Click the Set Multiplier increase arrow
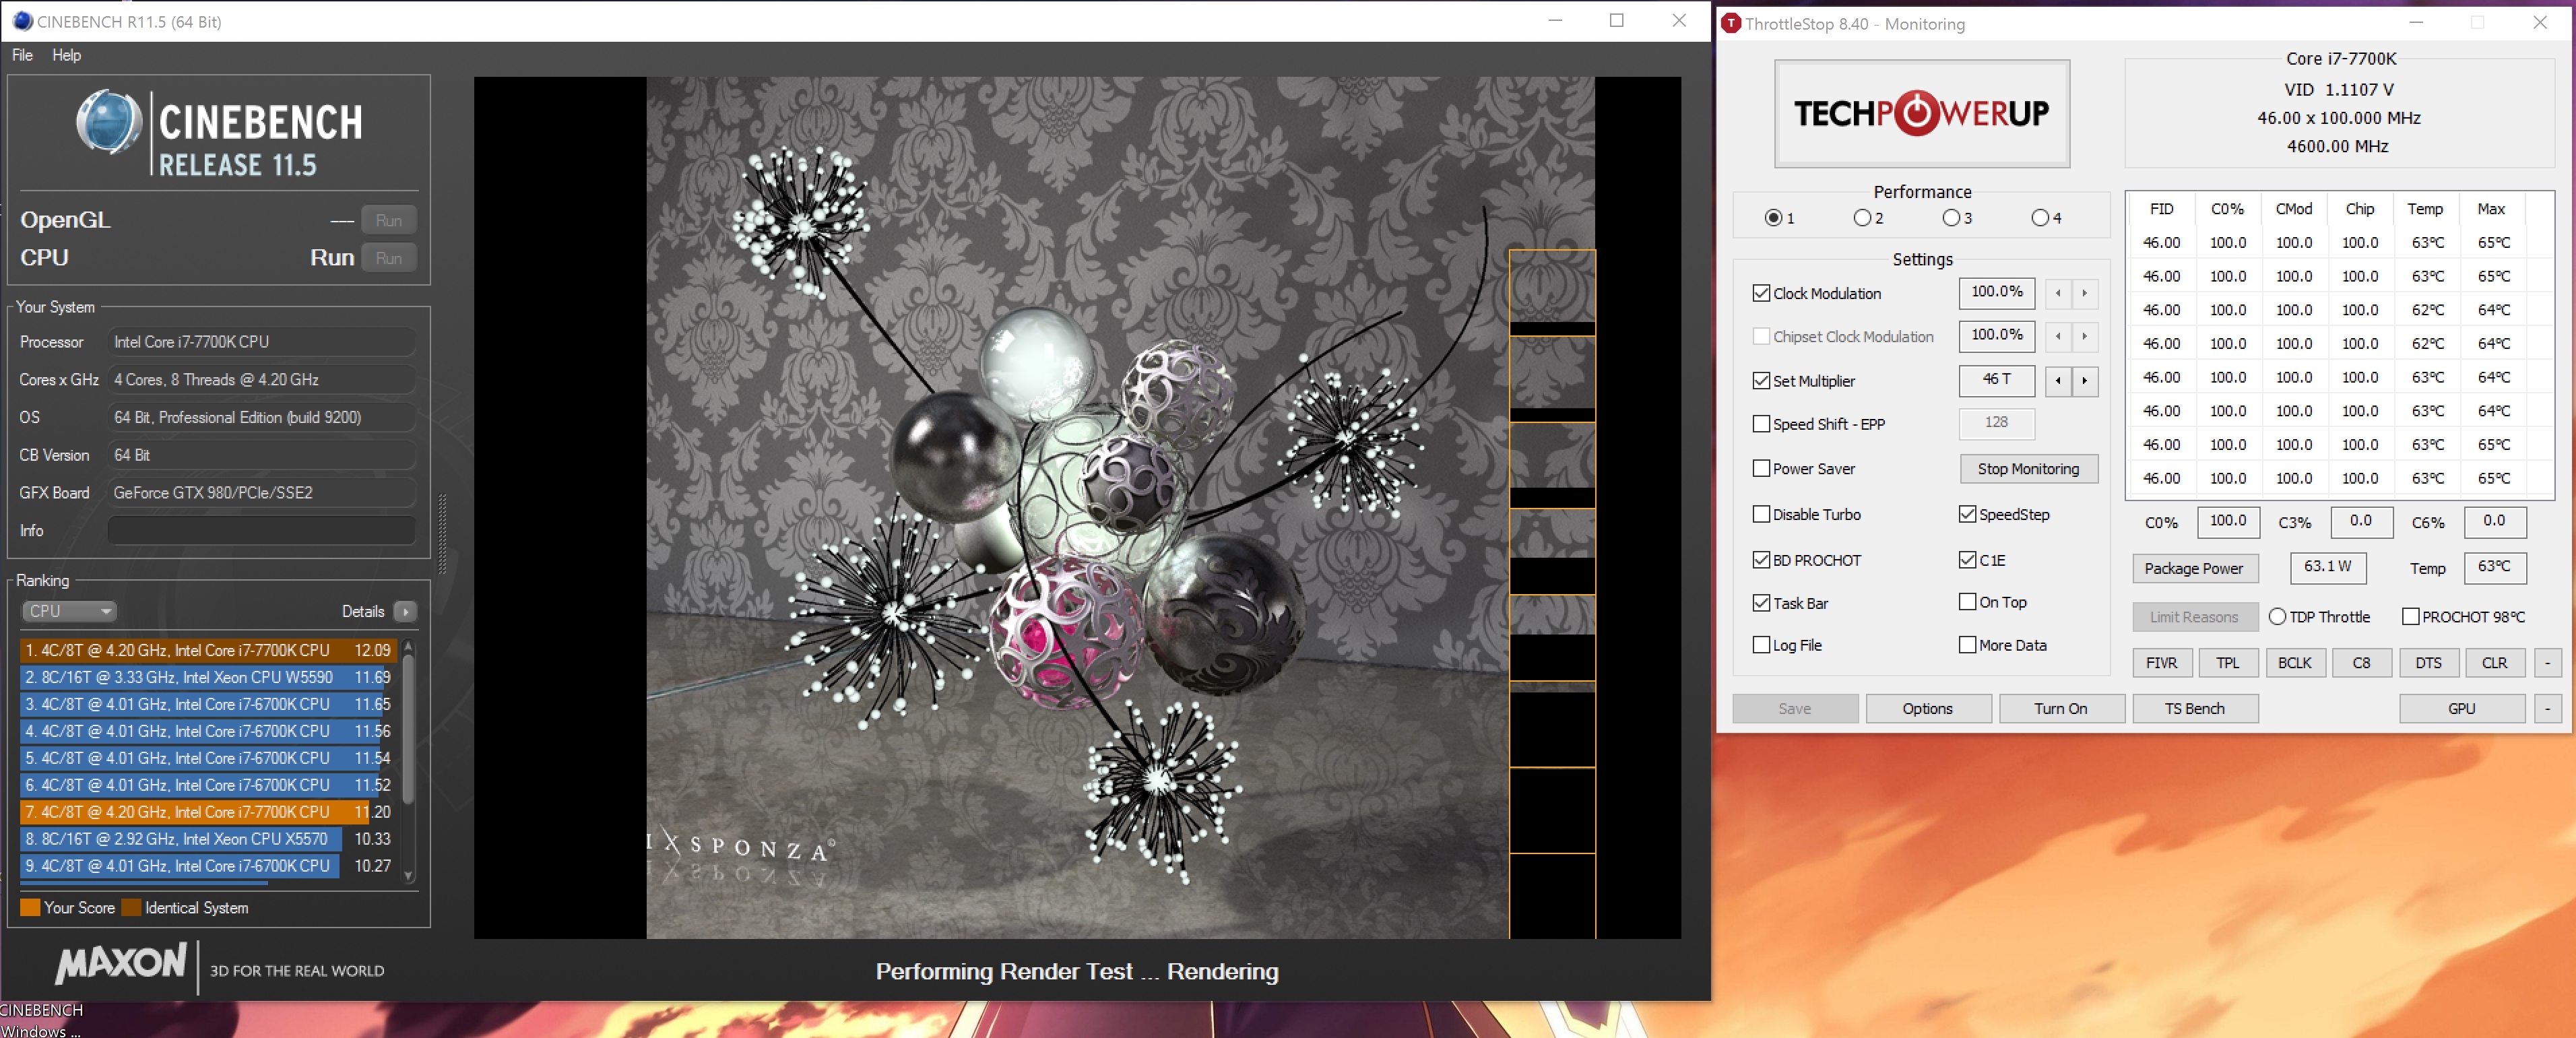This screenshot has width=2576, height=1038. (2084, 380)
